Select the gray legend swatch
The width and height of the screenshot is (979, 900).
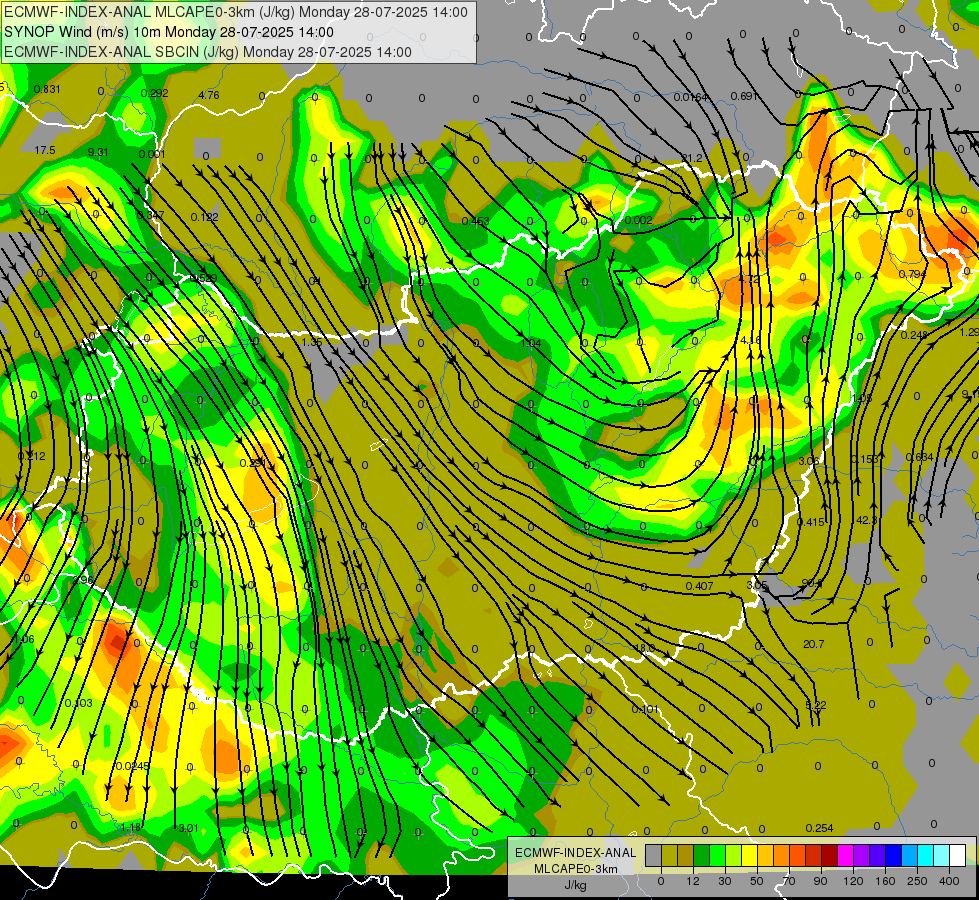pos(654,855)
